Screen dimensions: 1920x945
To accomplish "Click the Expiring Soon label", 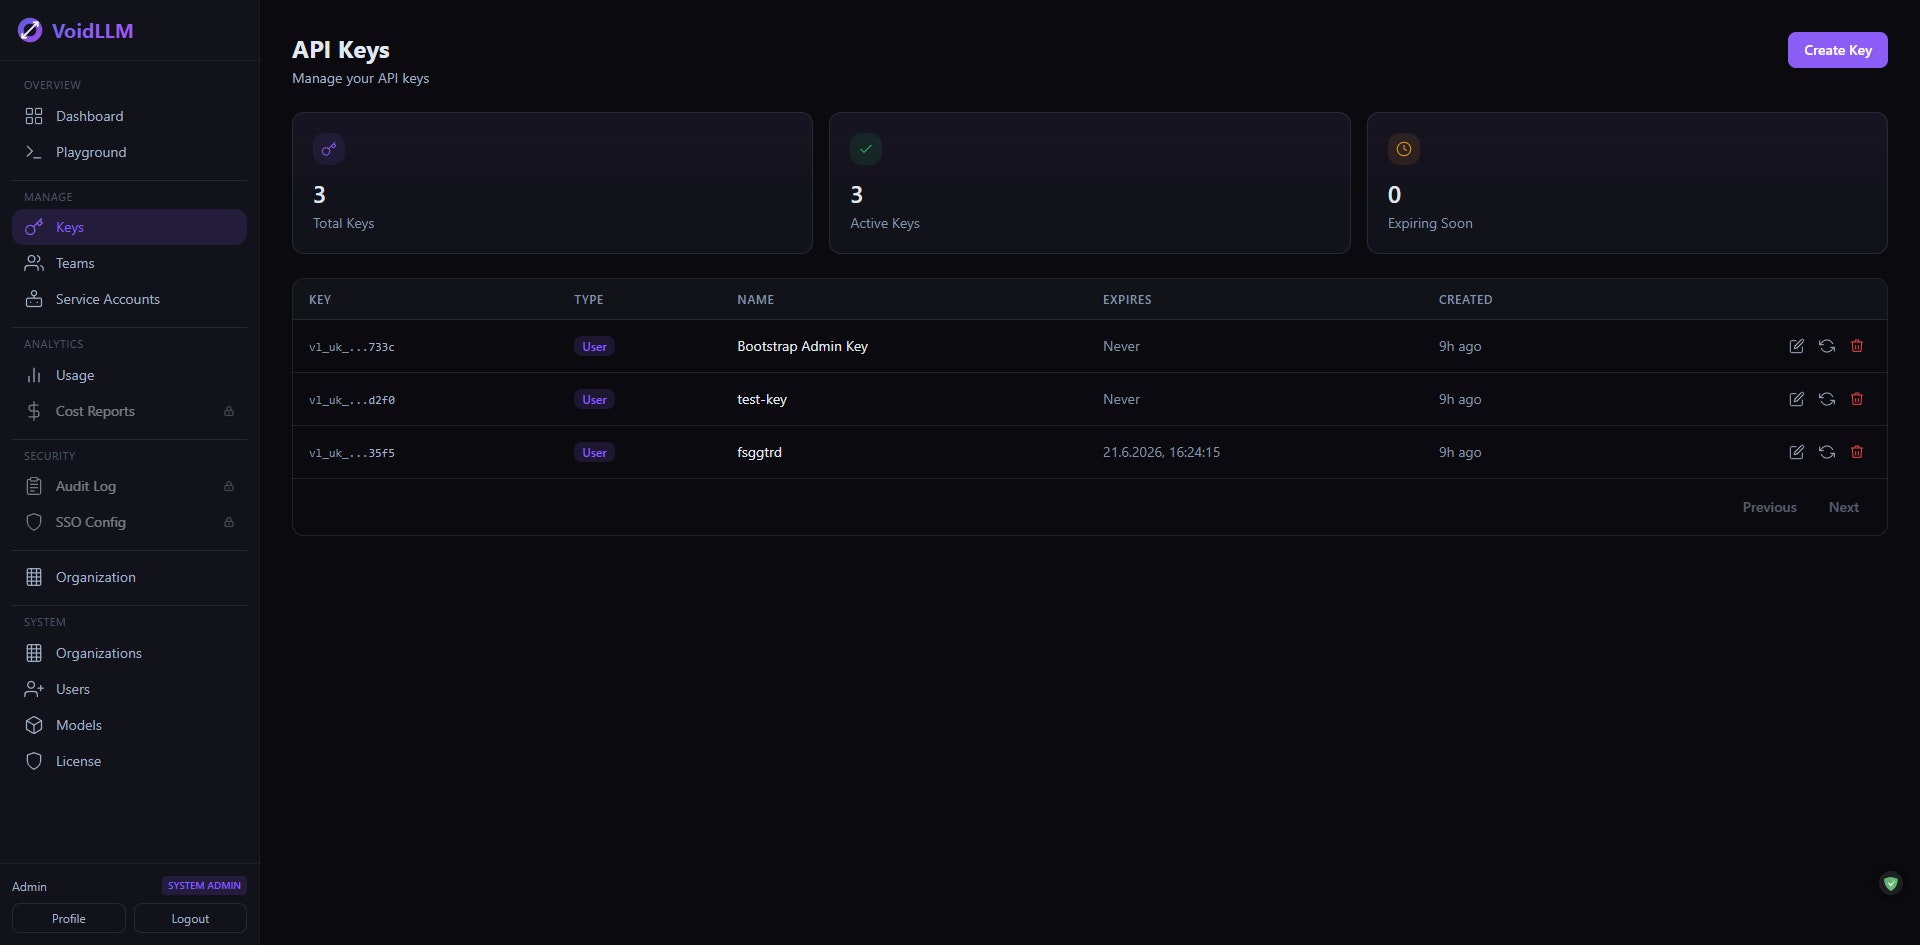I will 1430,223.
